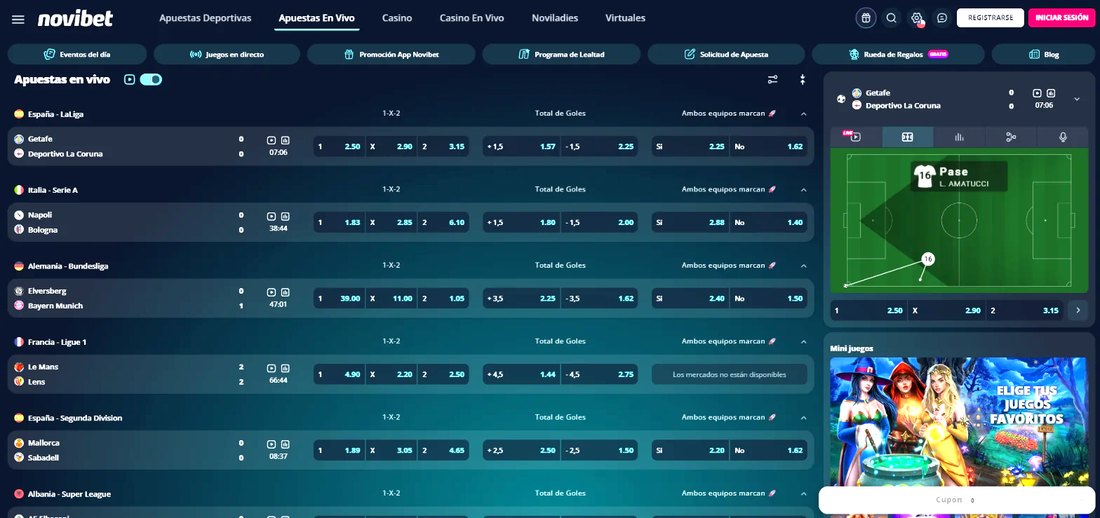Collapse the España - Segunda Division section
Screen dimensions: 1100x518
pyautogui.click(x=804, y=418)
